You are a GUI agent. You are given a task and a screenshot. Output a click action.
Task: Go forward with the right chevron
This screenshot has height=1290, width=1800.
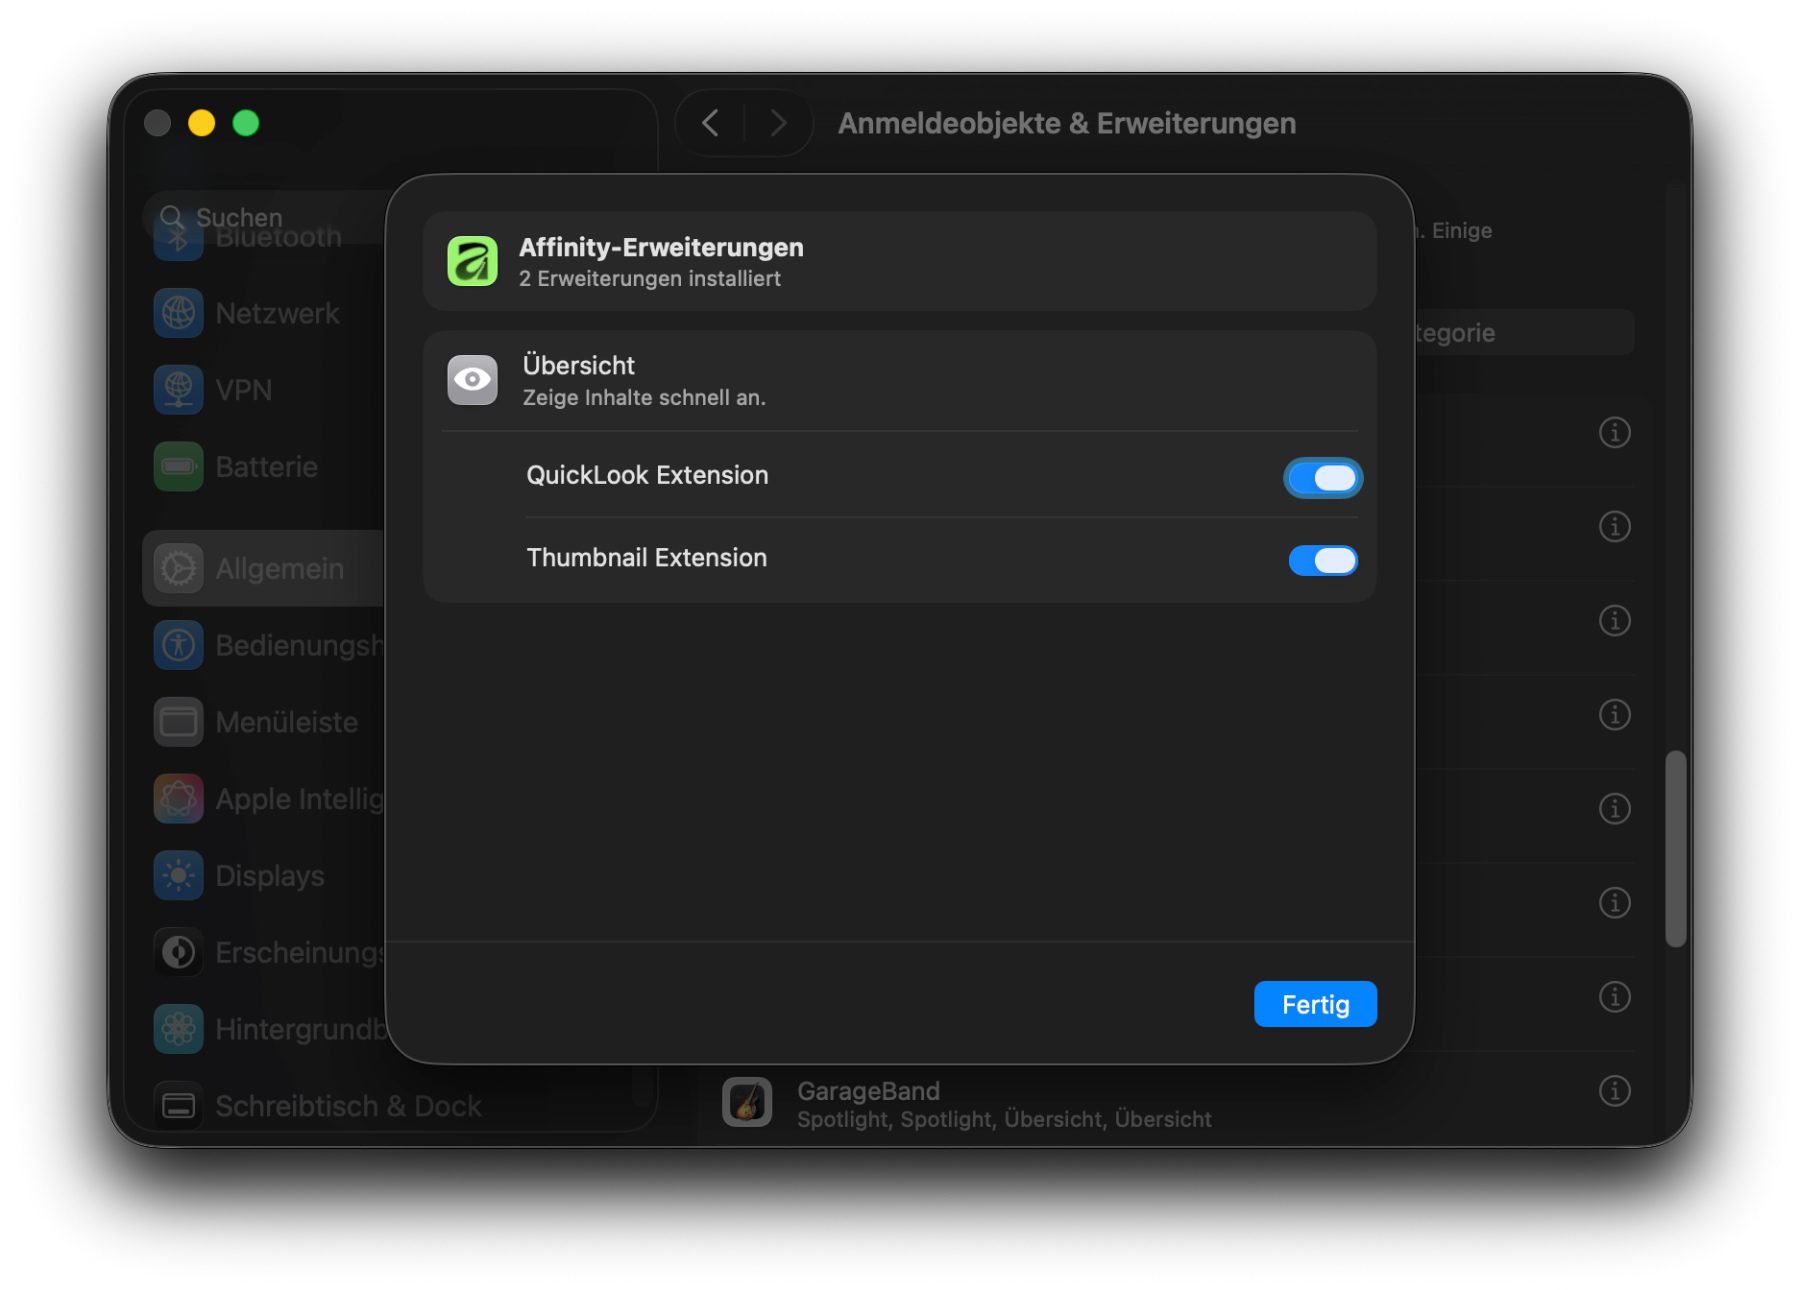point(778,123)
